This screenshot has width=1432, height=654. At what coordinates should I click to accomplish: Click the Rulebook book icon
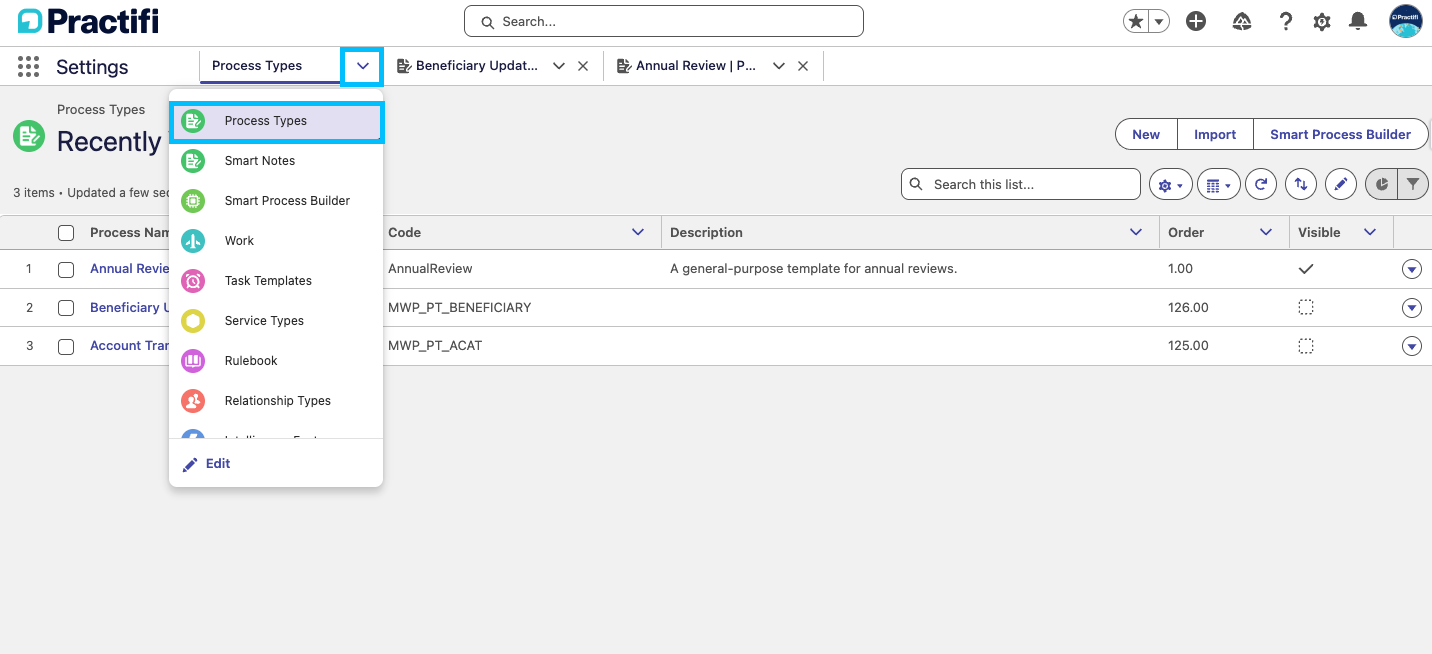(193, 361)
